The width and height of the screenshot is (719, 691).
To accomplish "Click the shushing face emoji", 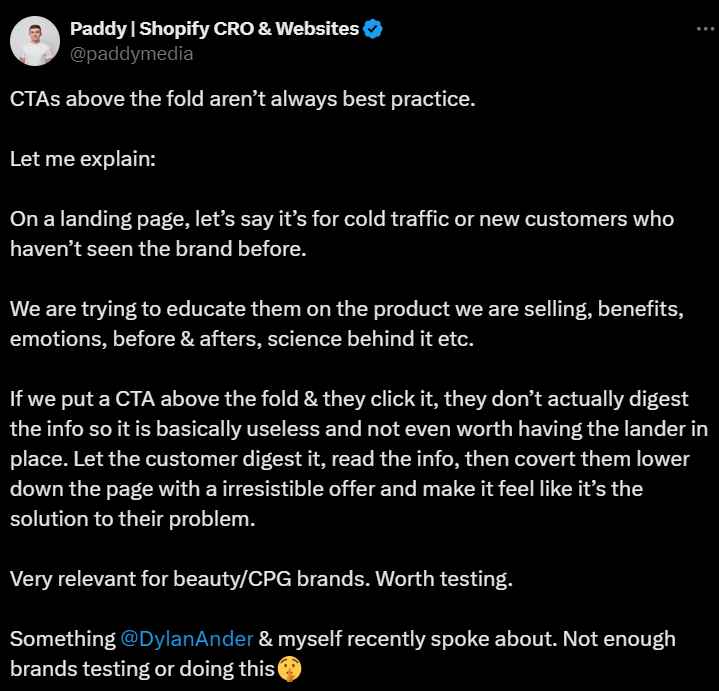I will (x=289, y=669).
